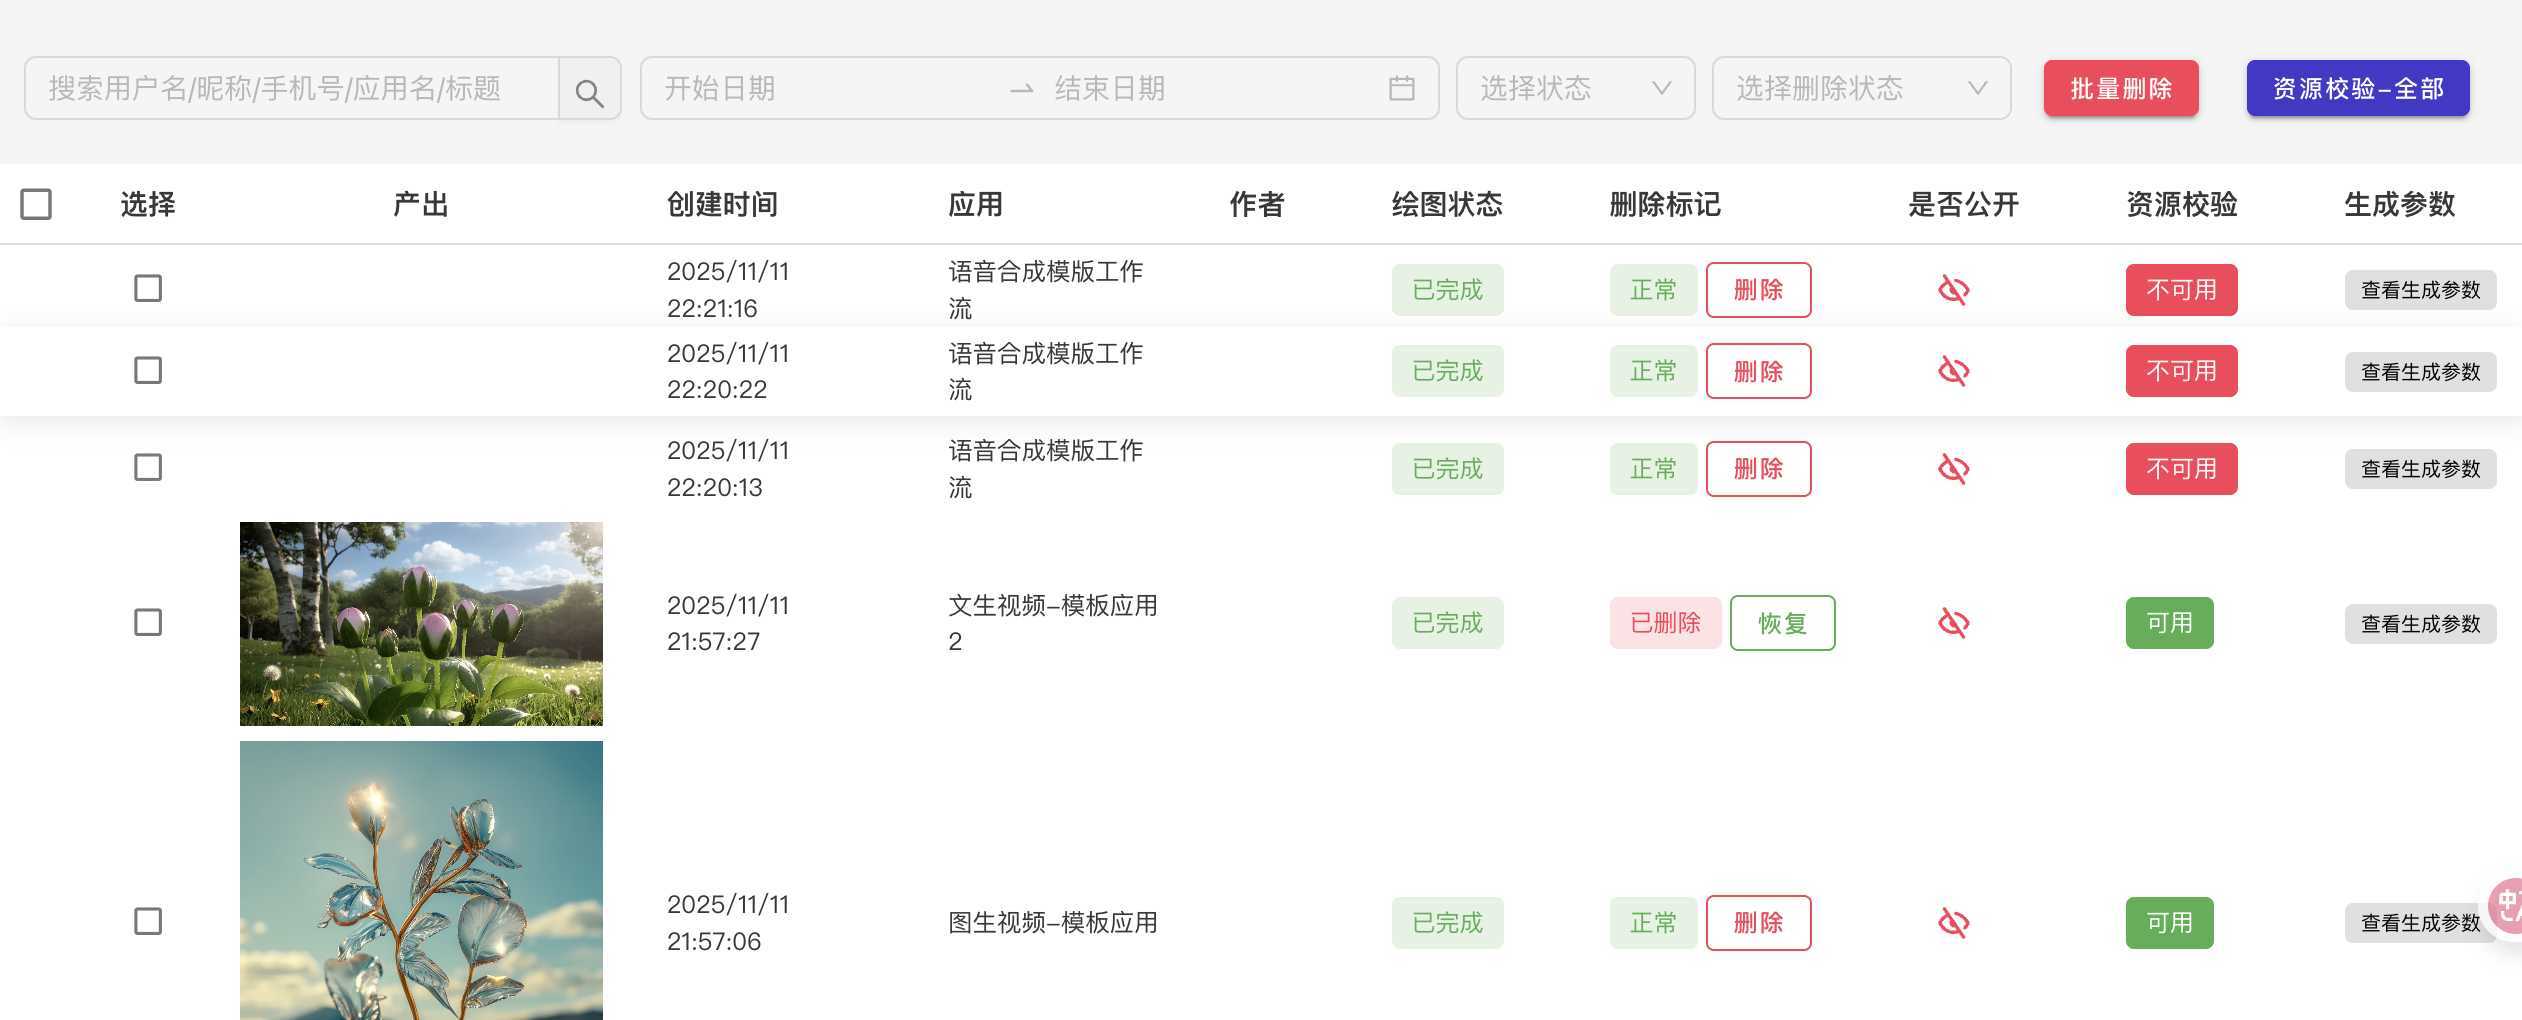Click hidden-eye icon for the 22:20:13 record

pos(1953,469)
